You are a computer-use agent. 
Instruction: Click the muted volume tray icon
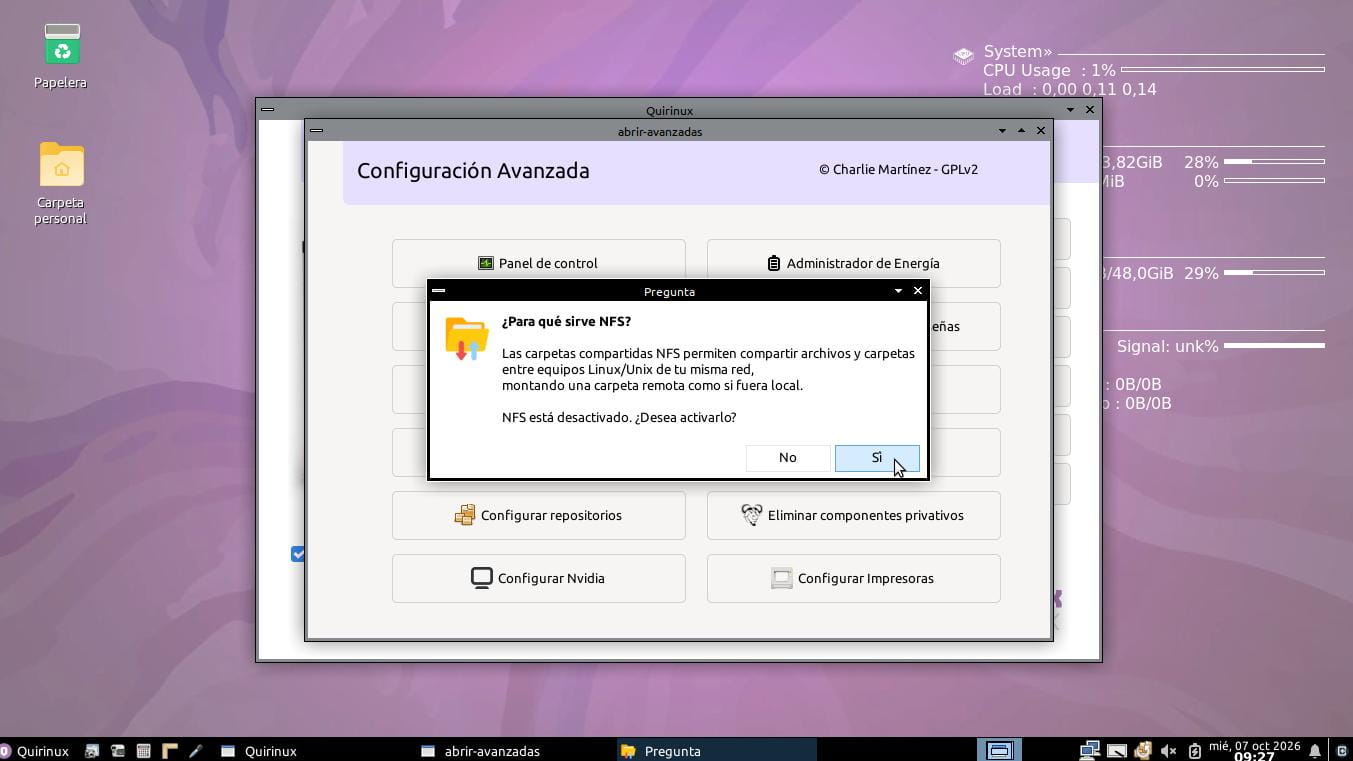click(x=1168, y=751)
